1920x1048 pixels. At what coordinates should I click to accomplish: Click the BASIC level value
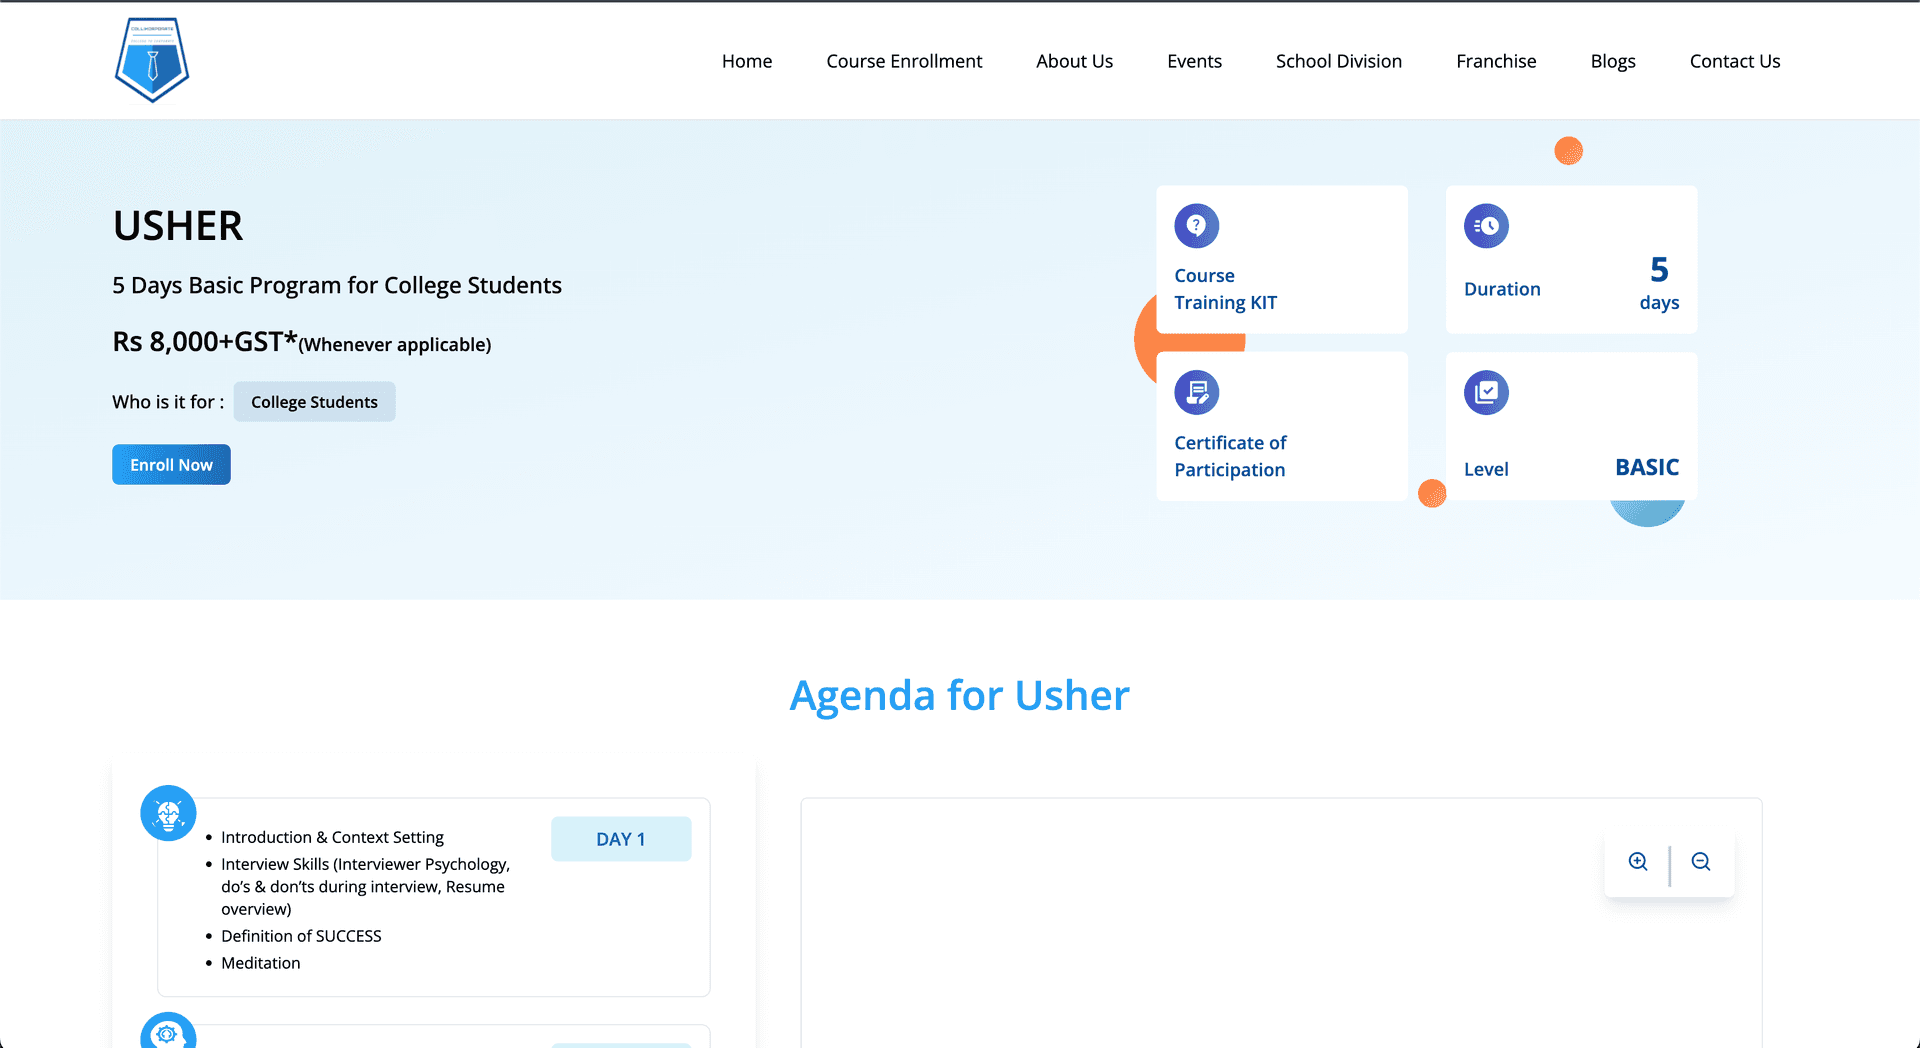pos(1647,467)
